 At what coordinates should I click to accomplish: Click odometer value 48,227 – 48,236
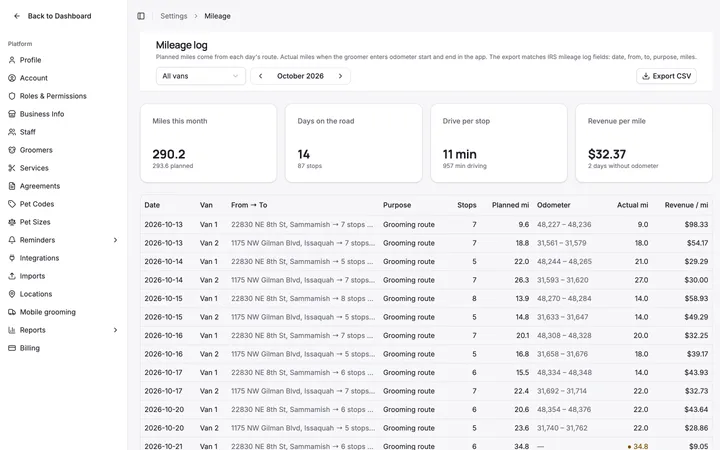[x=564, y=225]
